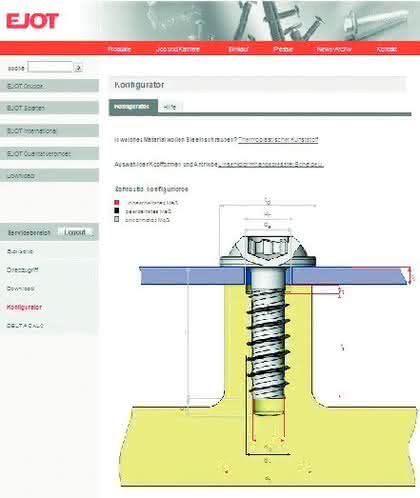Open EJOT Sparten in the sidebar
Image resolution: width=420 pixels, height=498 pixels.
[49, 108]
